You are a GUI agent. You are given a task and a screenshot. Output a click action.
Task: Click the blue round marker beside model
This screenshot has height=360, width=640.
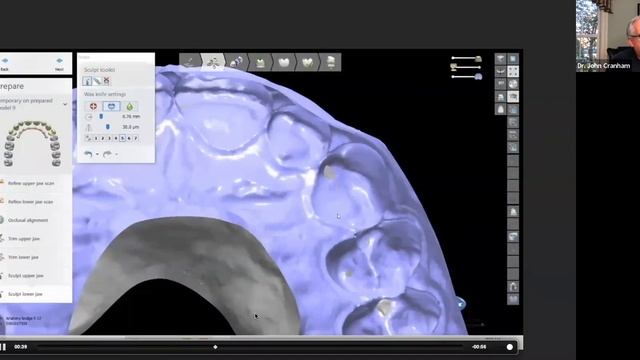[461, 303]
